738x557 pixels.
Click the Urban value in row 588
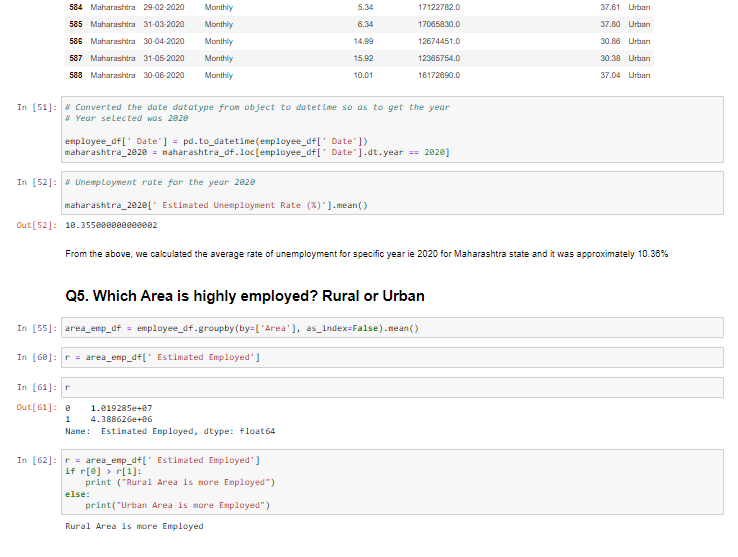pyautogui.click(x=639, y=75)
